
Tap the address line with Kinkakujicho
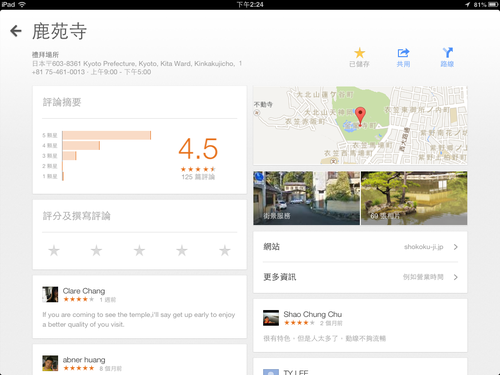pyautogui.click(x=137, y=63)
